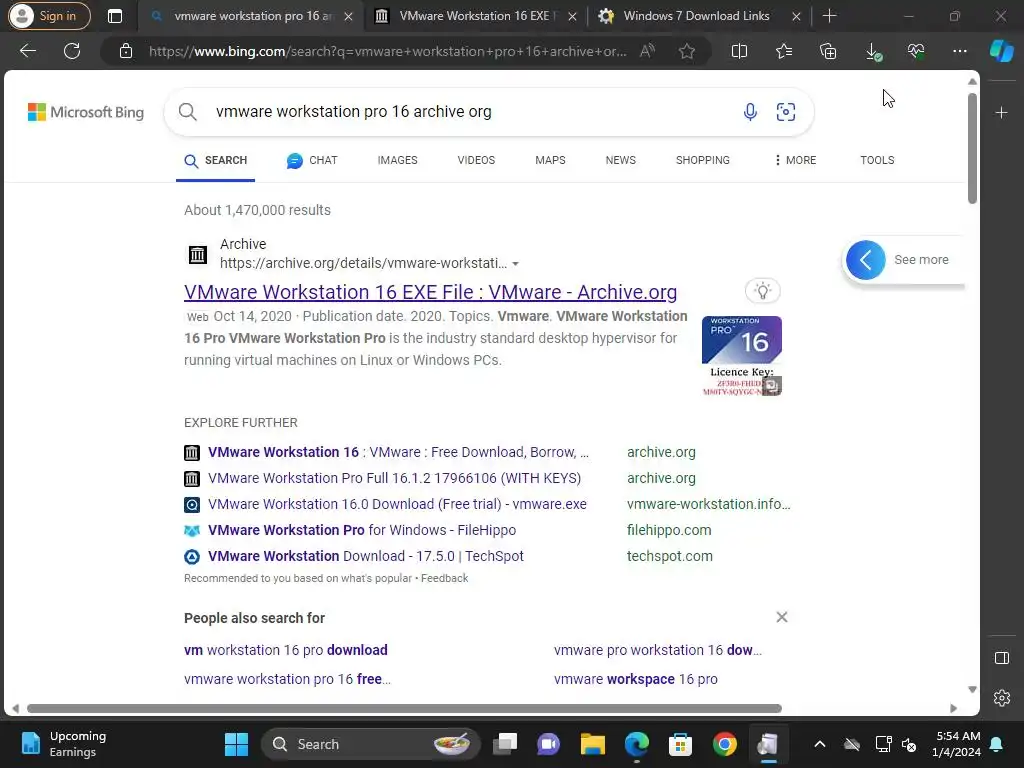Viewport: 1024px width, 768px height.
Task: Click the browser address bar URL
Action: tap(387, 51)
